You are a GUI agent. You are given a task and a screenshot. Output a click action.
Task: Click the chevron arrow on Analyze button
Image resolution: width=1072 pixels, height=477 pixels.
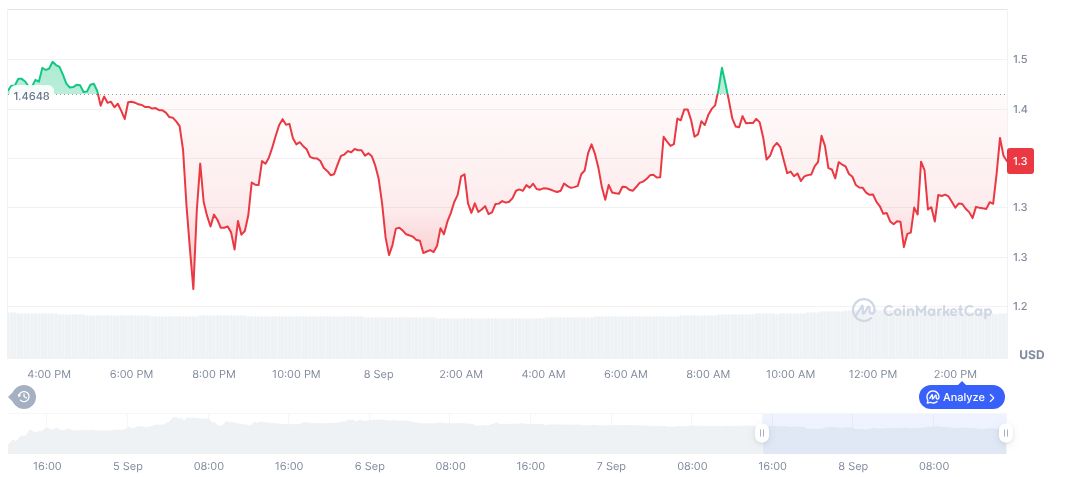click(992, 397)
